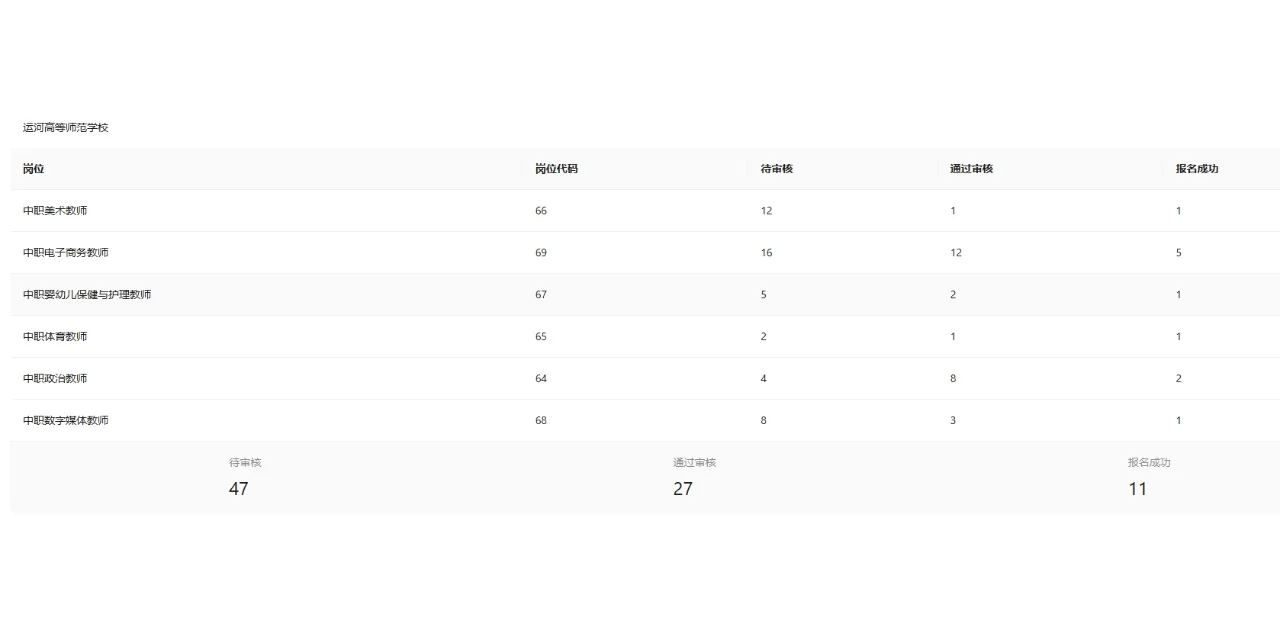Click the 待审核 table column header
This screenshot has width=1280, height=640.
[x=777, y=169]
